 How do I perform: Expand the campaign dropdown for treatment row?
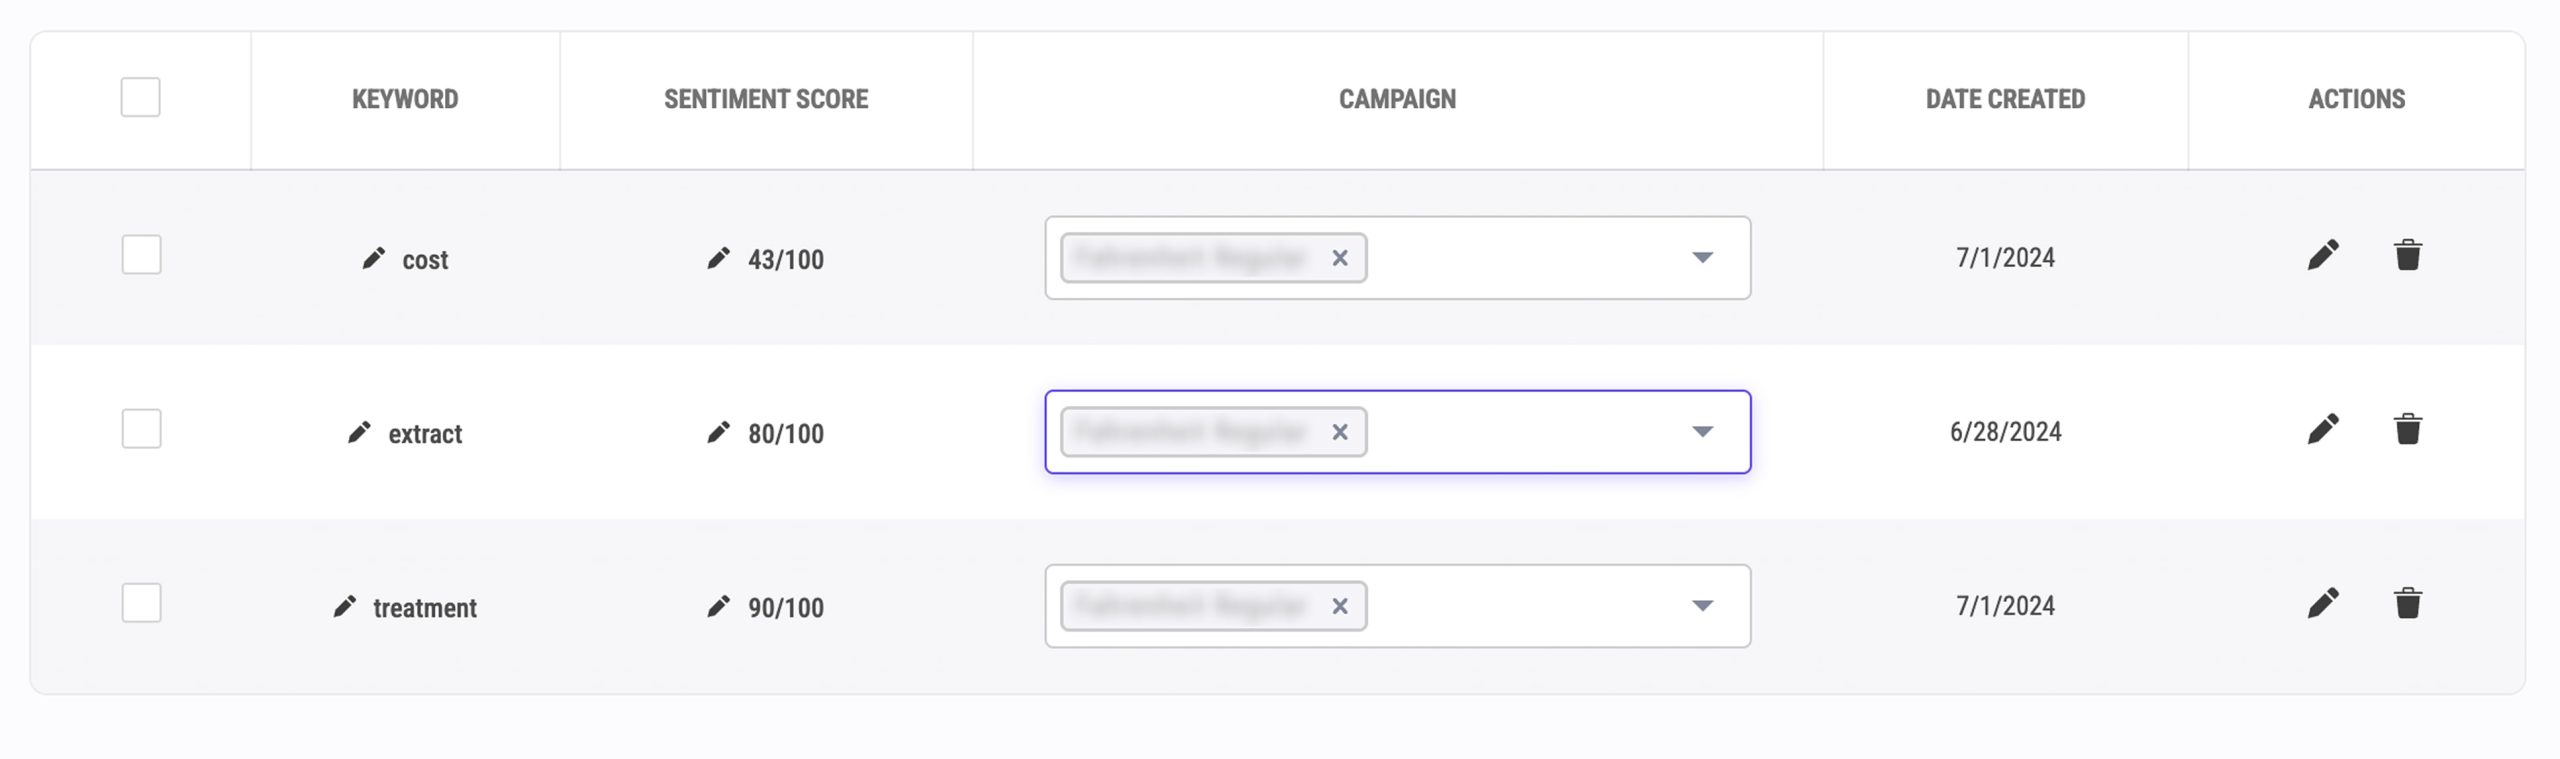tap(1702, 606)
